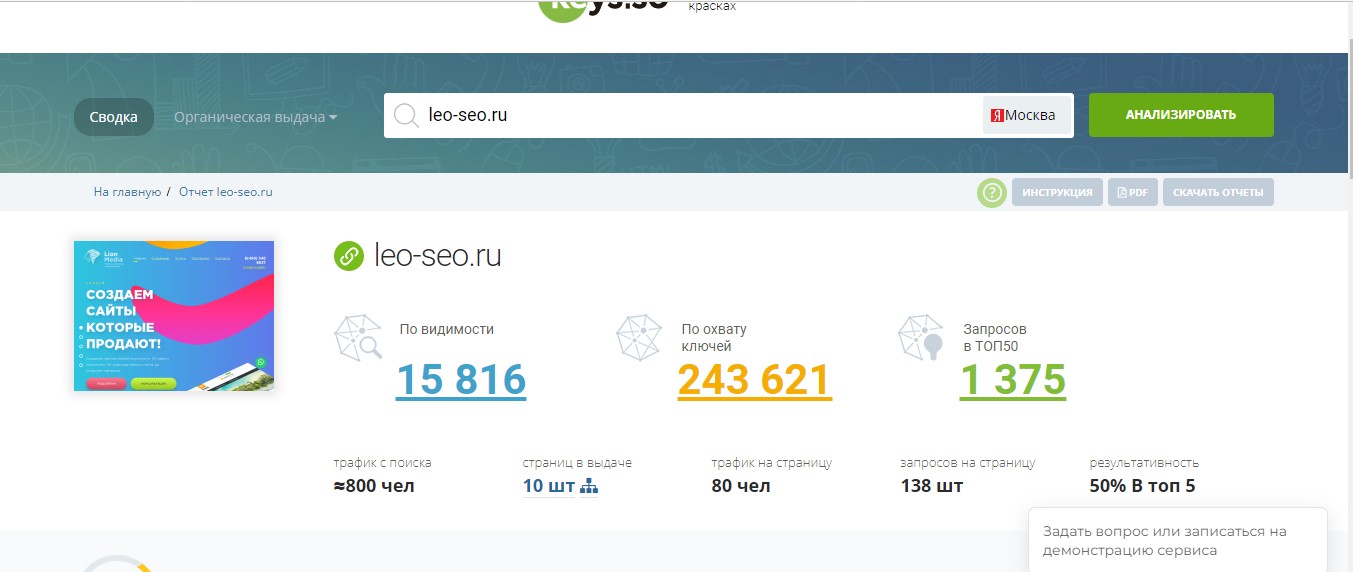Open the Отчет leo-seo.ru breadcrumb link
1353x572 pixels.
point(226,192)
